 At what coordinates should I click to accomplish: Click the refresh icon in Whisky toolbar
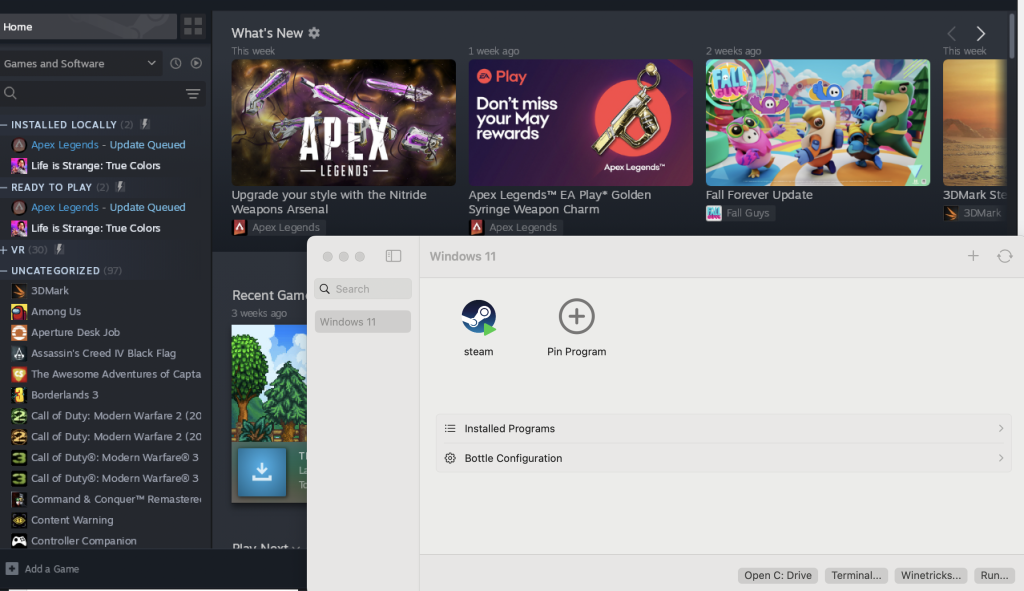[1004, 256]
